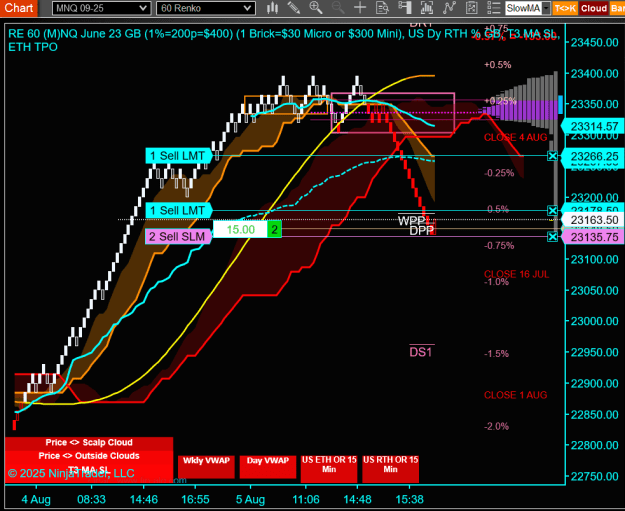Open the chart trader panel icon

[x=405, y=8]
